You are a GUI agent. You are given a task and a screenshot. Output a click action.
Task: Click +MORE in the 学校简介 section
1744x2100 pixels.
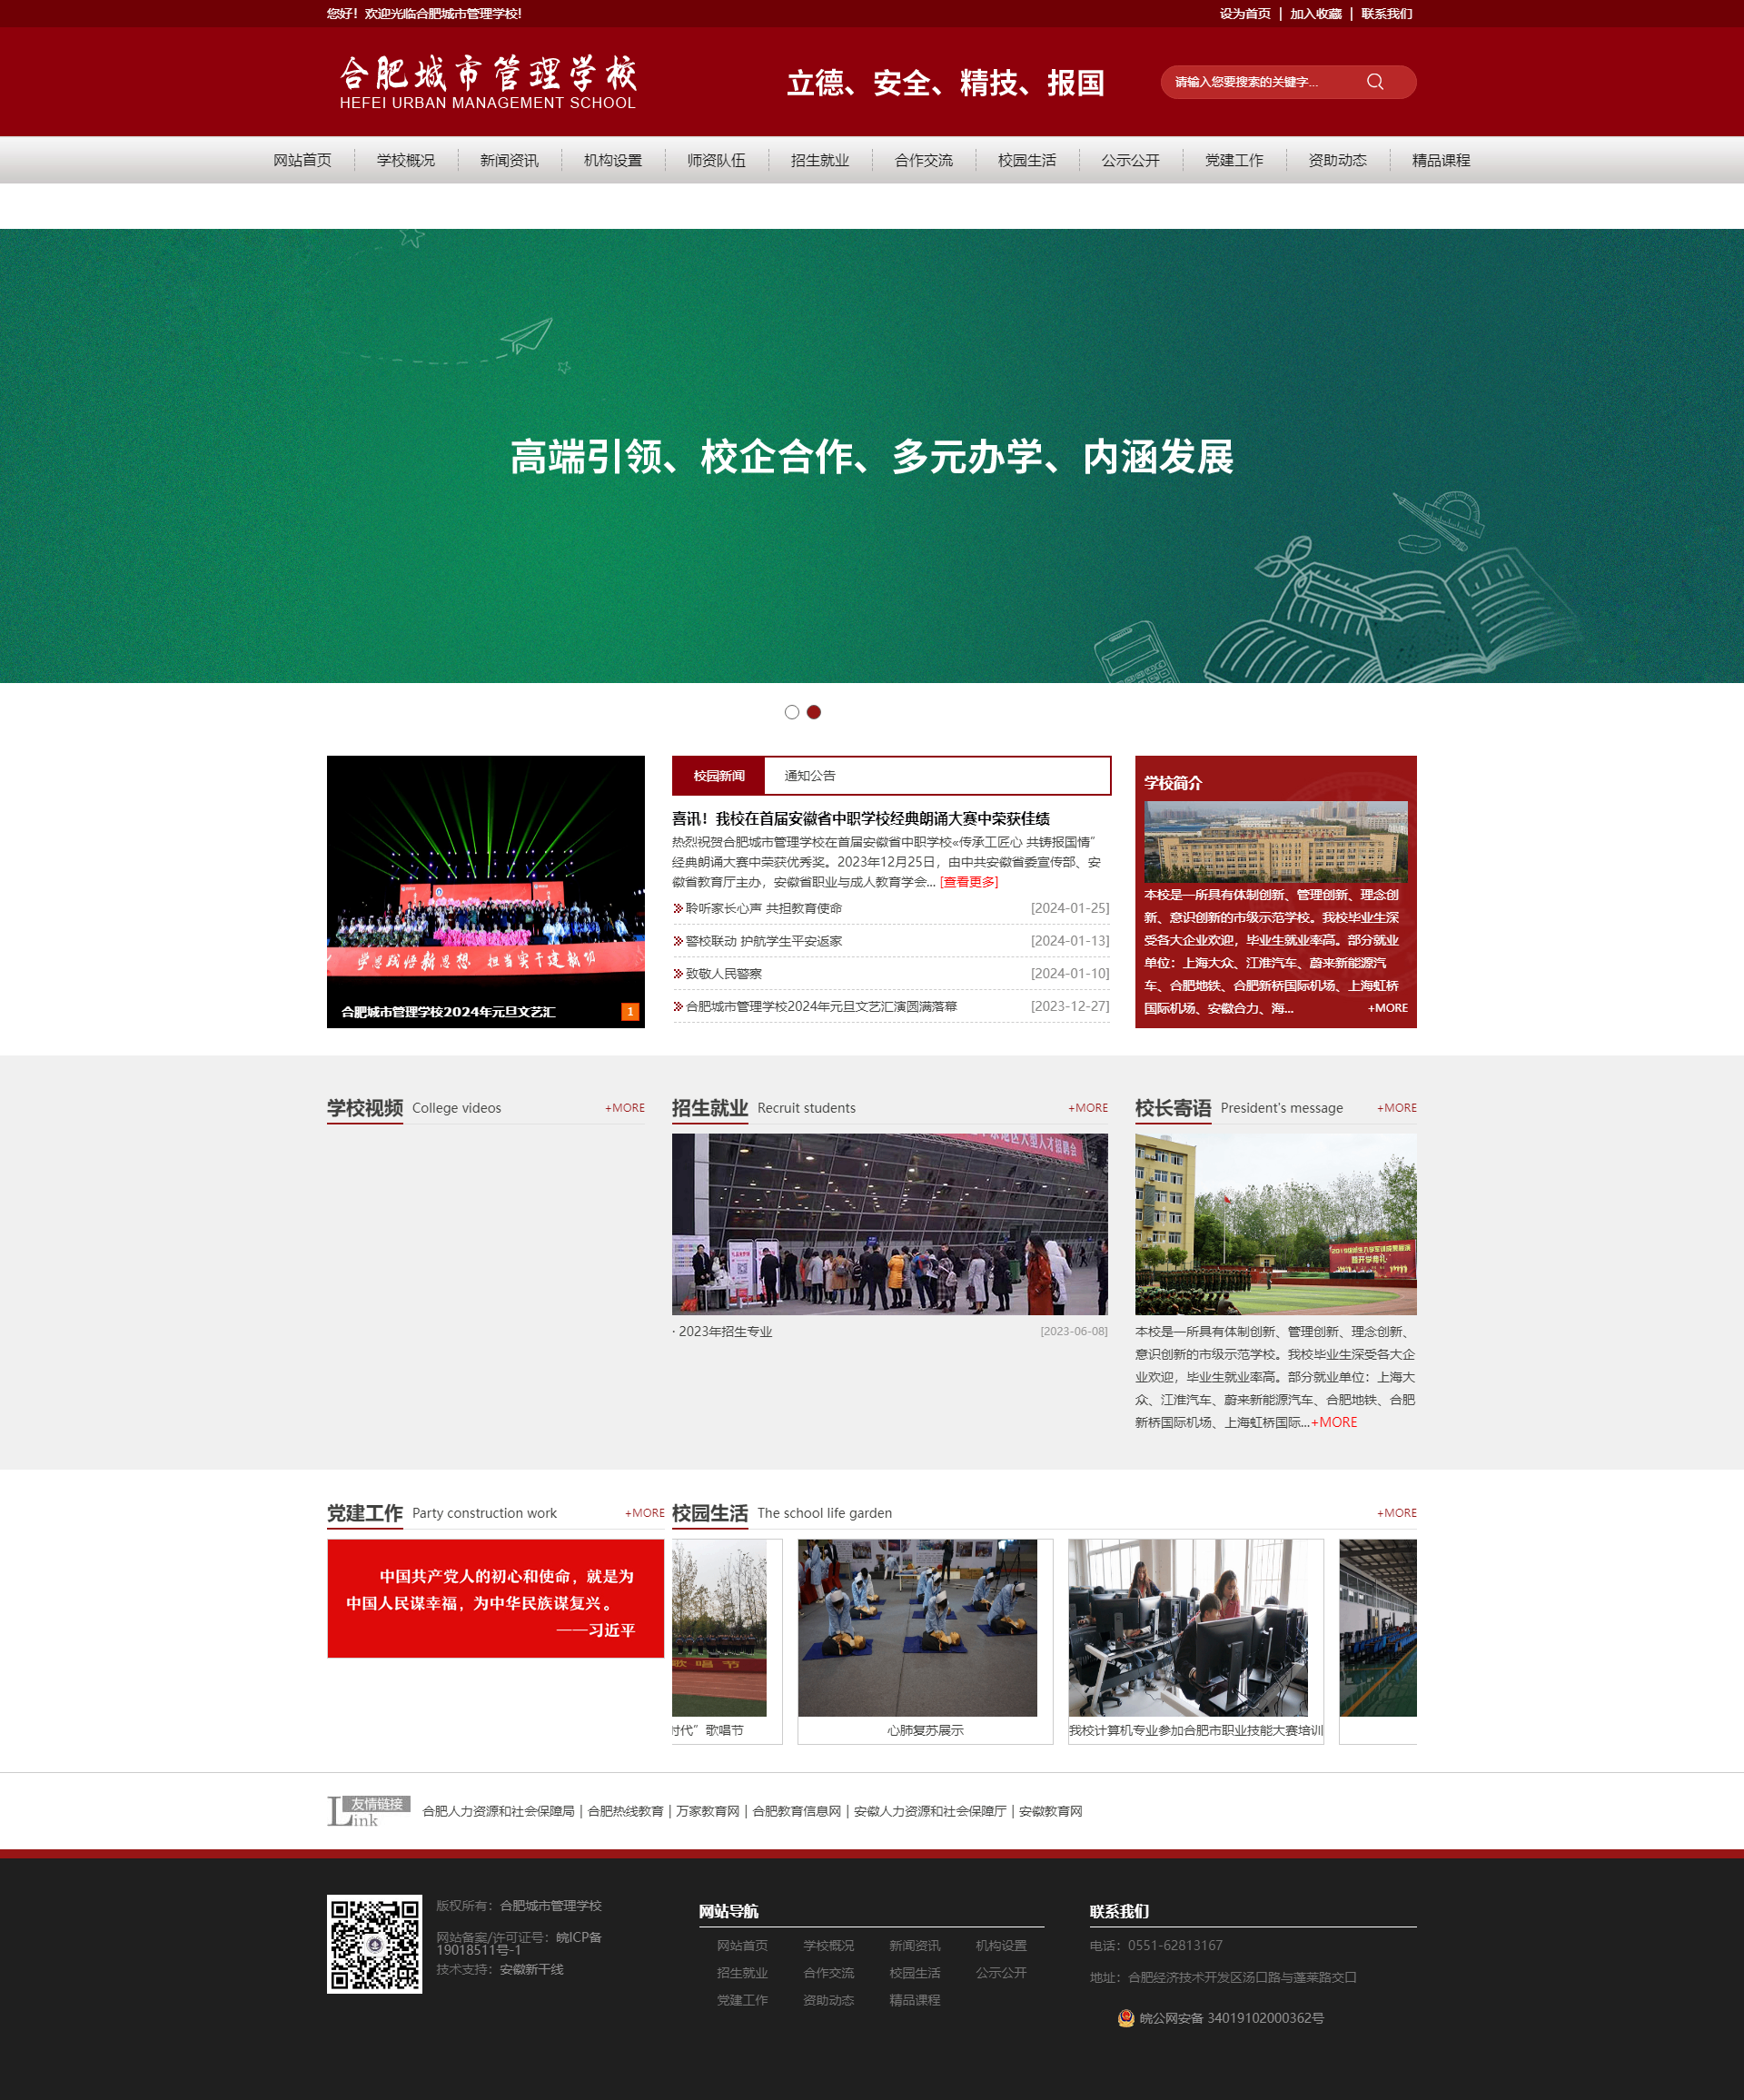pos(1387,1008)
